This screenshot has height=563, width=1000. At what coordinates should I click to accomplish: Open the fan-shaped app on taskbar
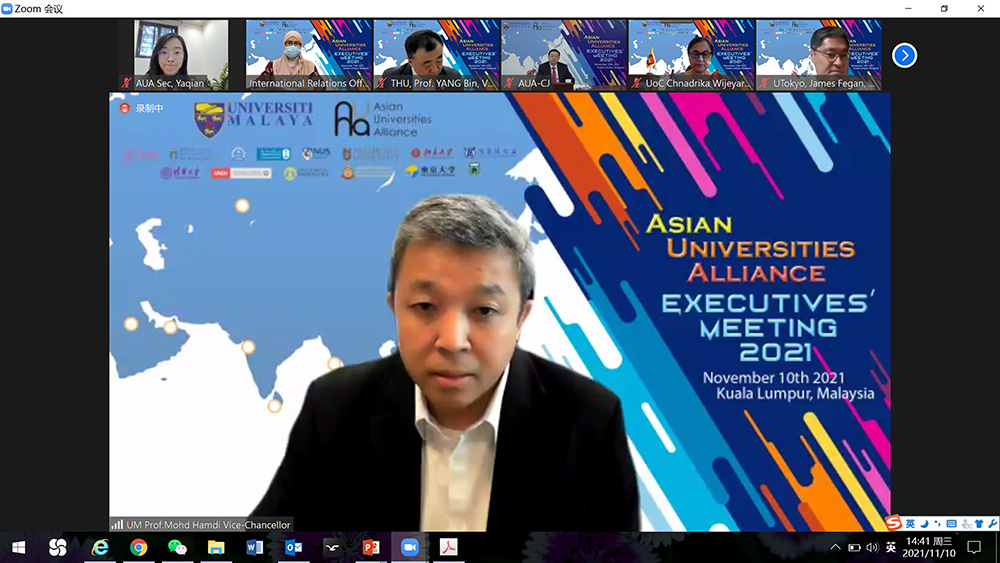pyautogui.click(x=57, y=547)
